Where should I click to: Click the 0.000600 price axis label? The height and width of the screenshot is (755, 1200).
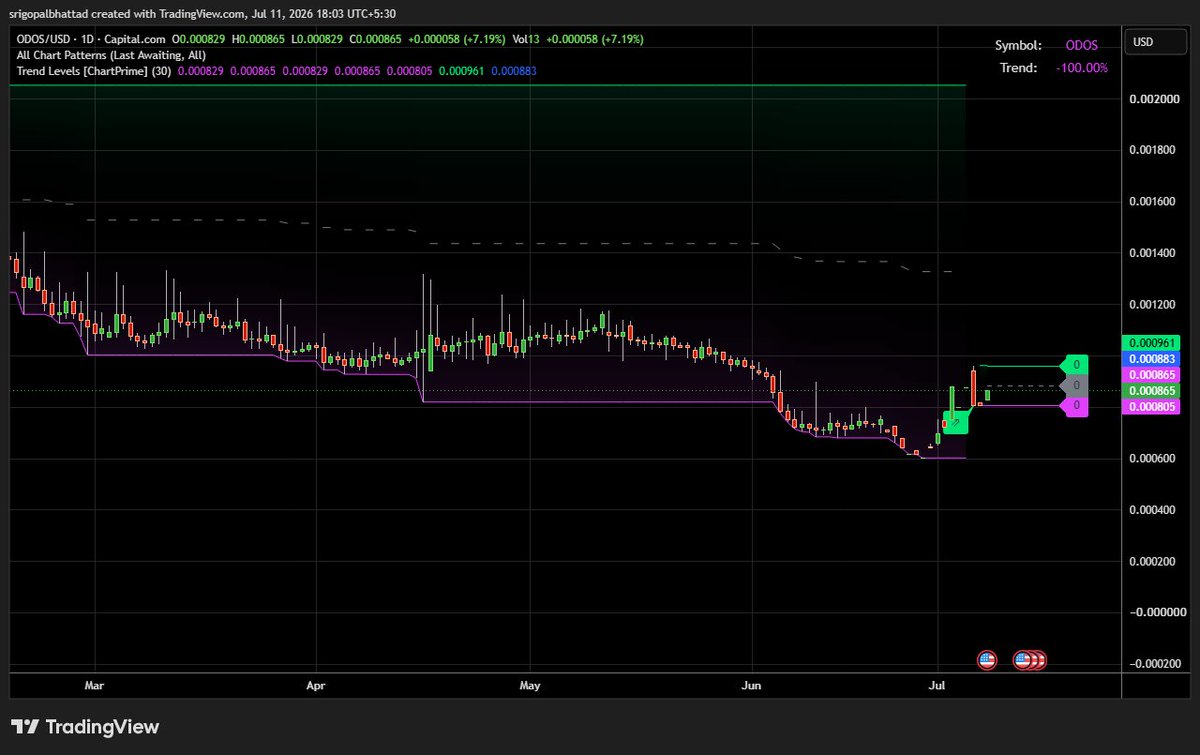pos(1151,459)
